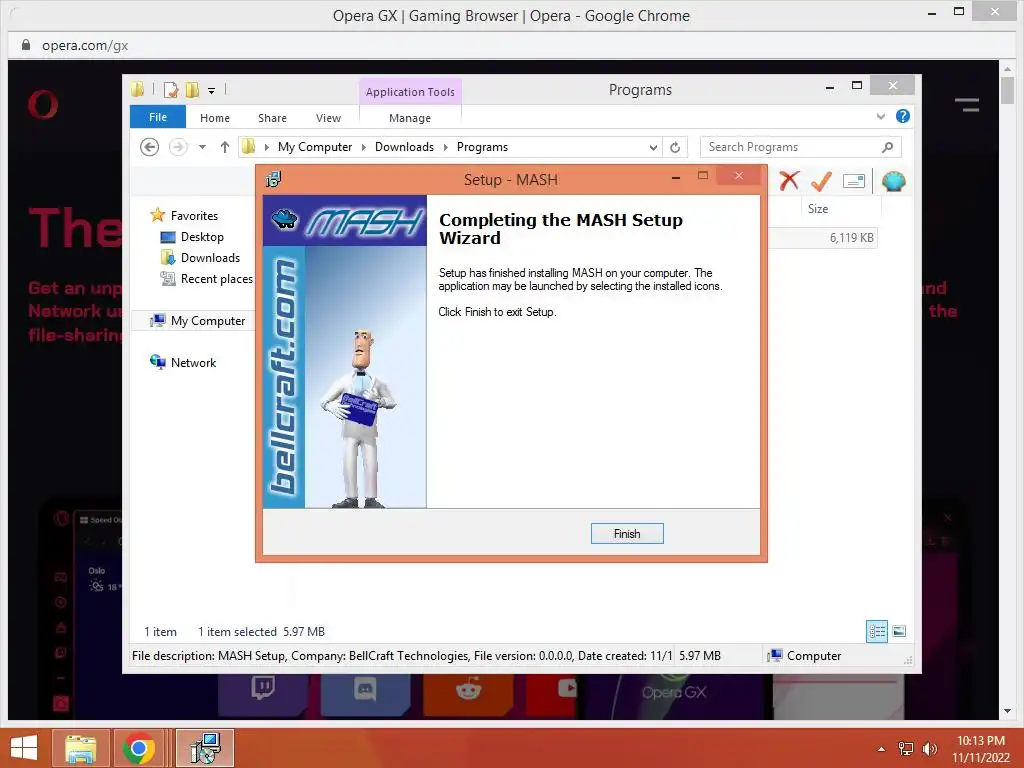1024x768 pixels.
Task: Click the quick access properties icon
Action: (x=171, y=90)
